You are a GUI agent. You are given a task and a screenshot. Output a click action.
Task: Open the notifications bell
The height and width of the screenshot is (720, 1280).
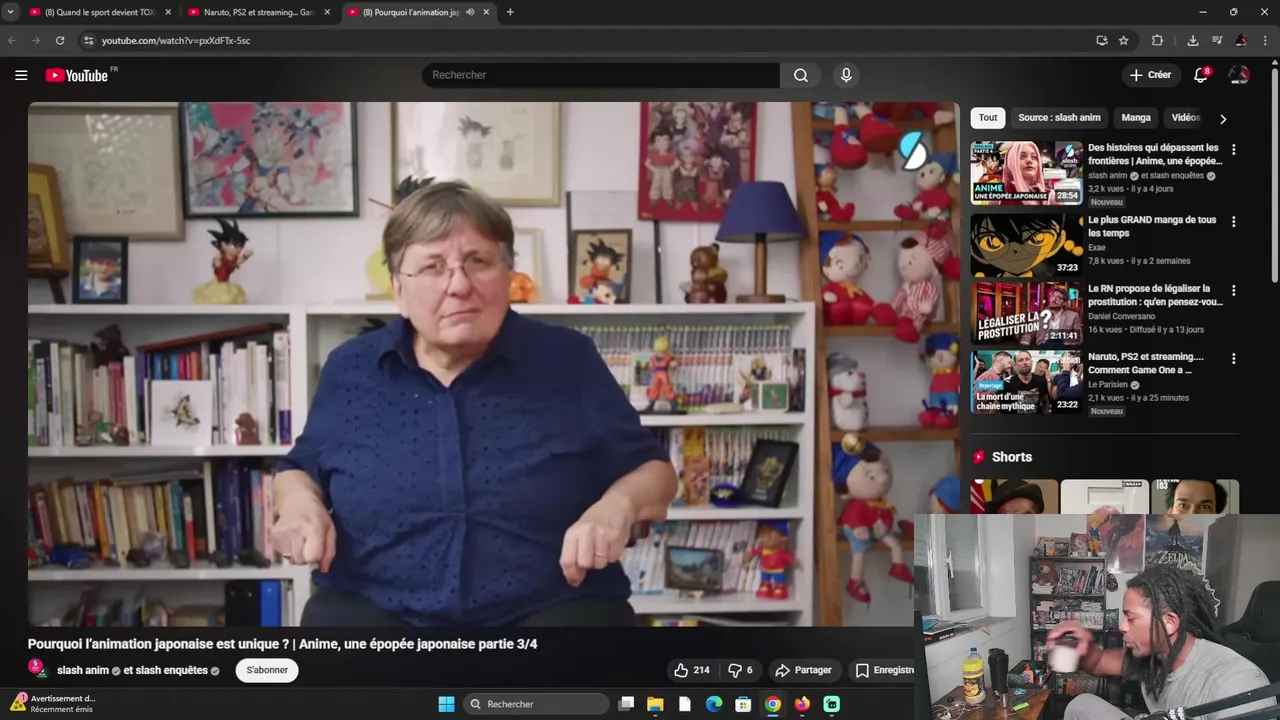pos(1202,75)
